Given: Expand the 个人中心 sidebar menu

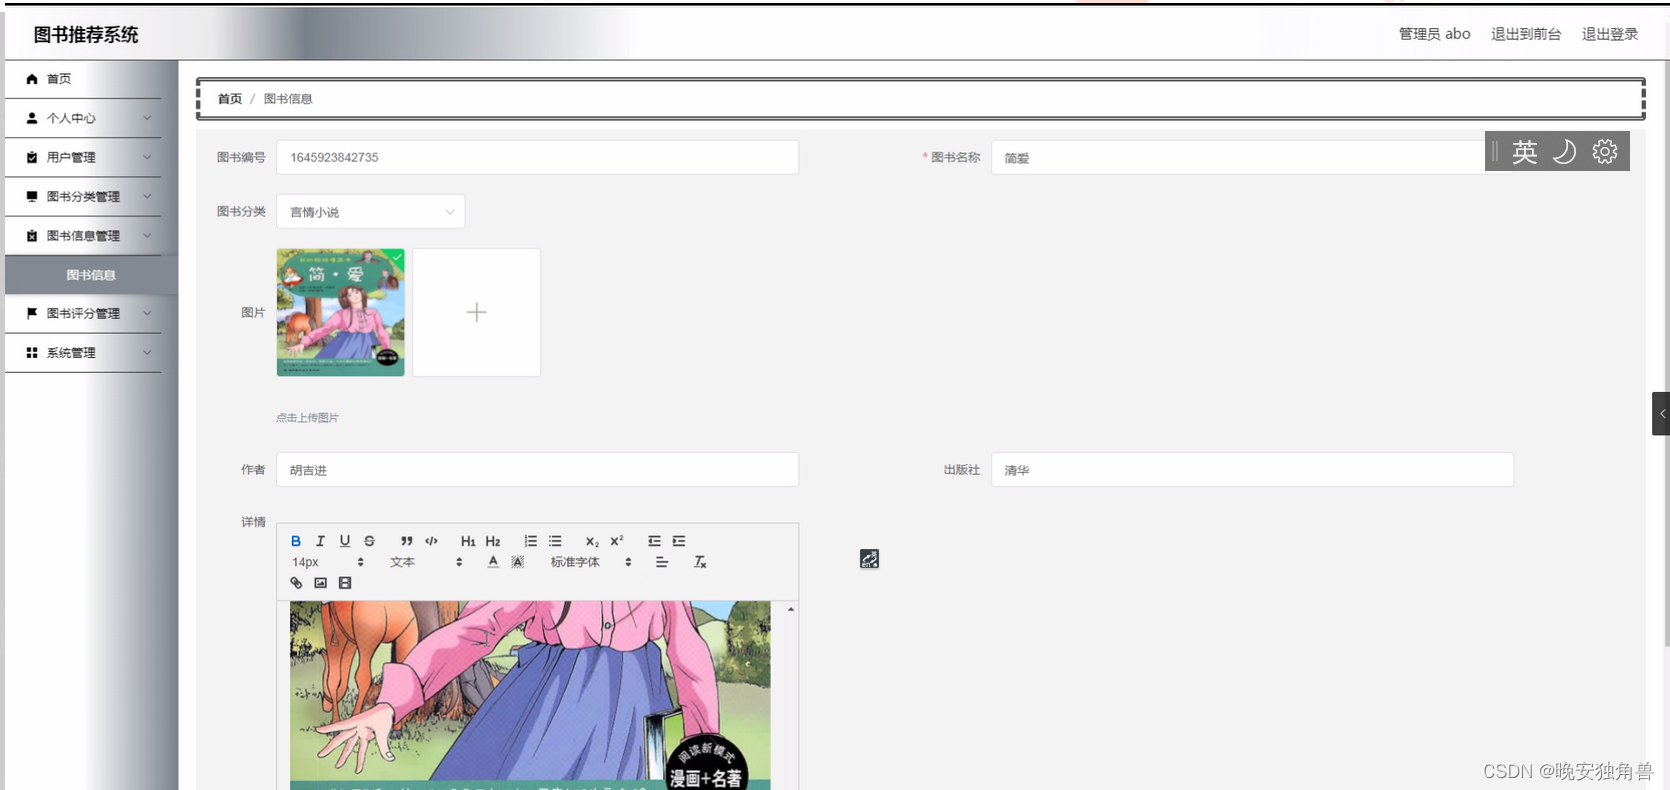Looking at the screenshot, I should [x=83, y=118].
